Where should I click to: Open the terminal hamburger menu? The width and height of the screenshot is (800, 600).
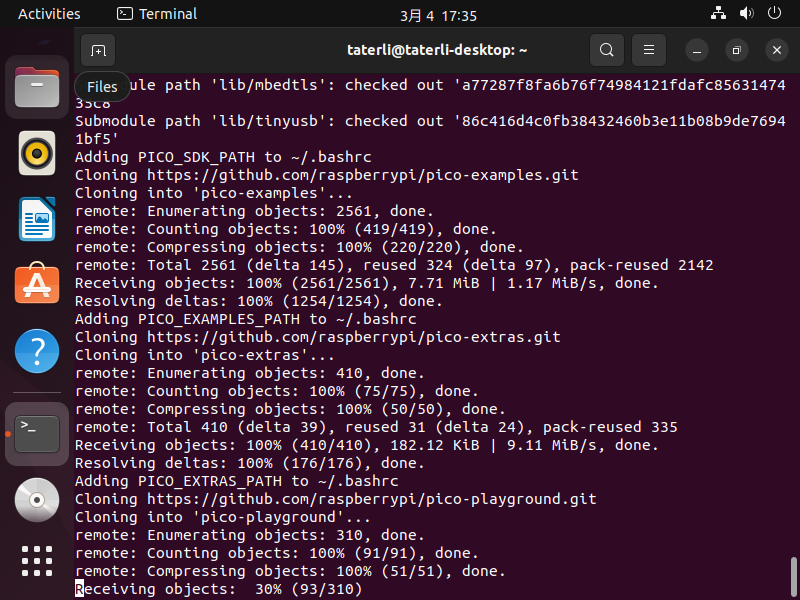tap(649, 50)
